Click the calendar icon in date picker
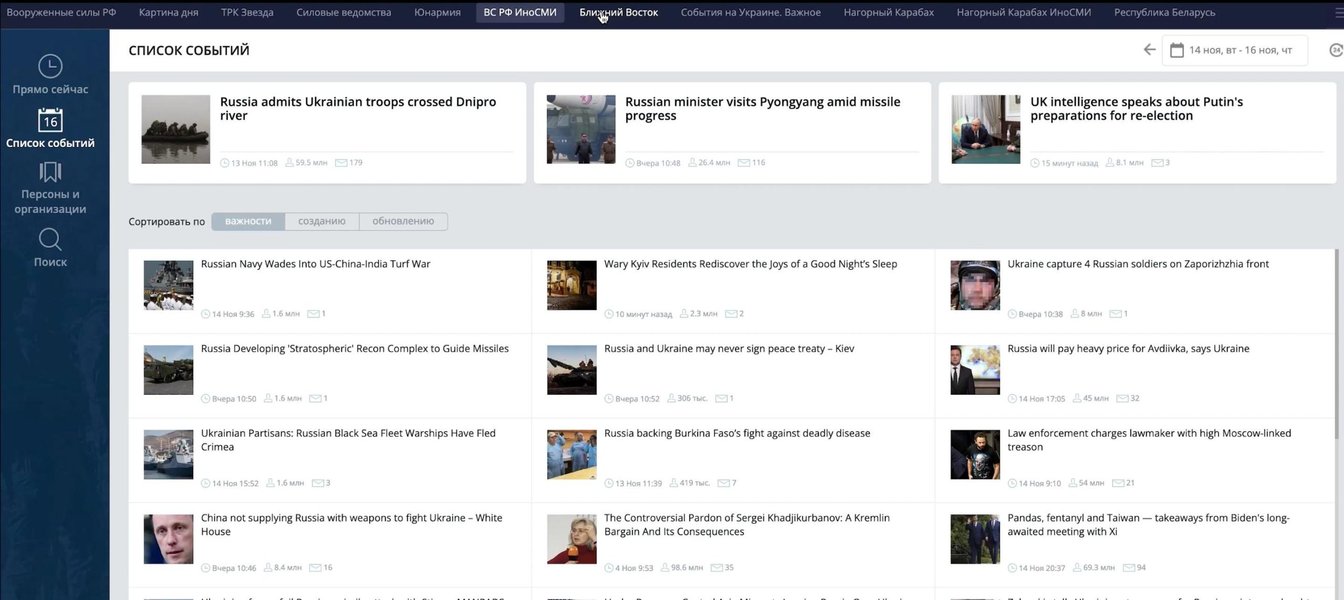This screenshot has width=1344, height=600. point(1177,50)
